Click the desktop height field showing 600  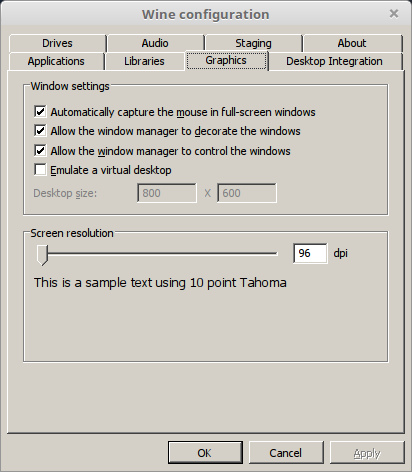pos(247,193)
